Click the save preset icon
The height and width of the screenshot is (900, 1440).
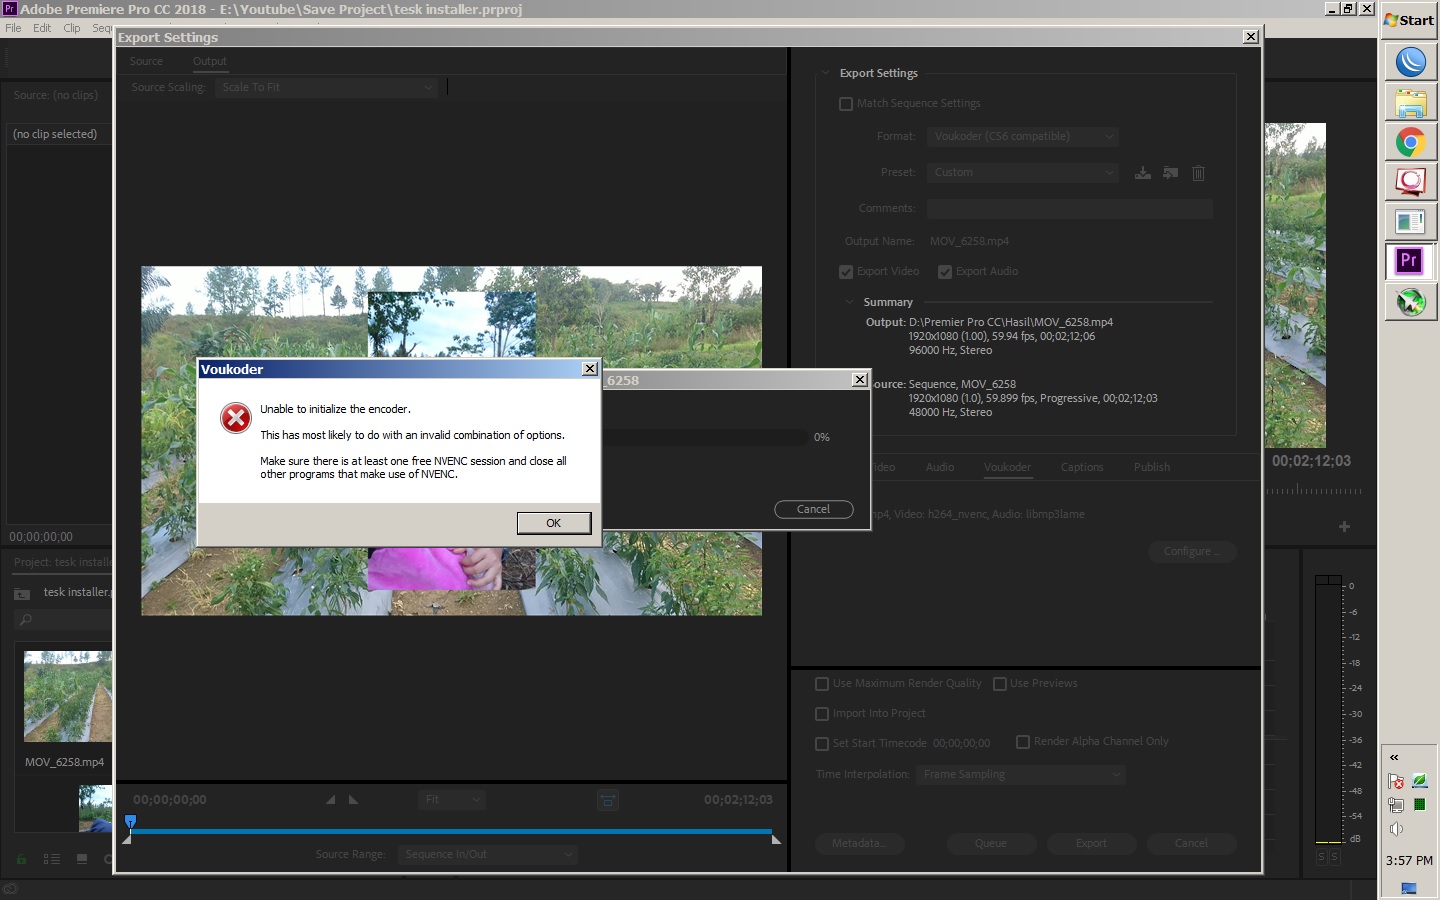click(x=1143, y=173)
